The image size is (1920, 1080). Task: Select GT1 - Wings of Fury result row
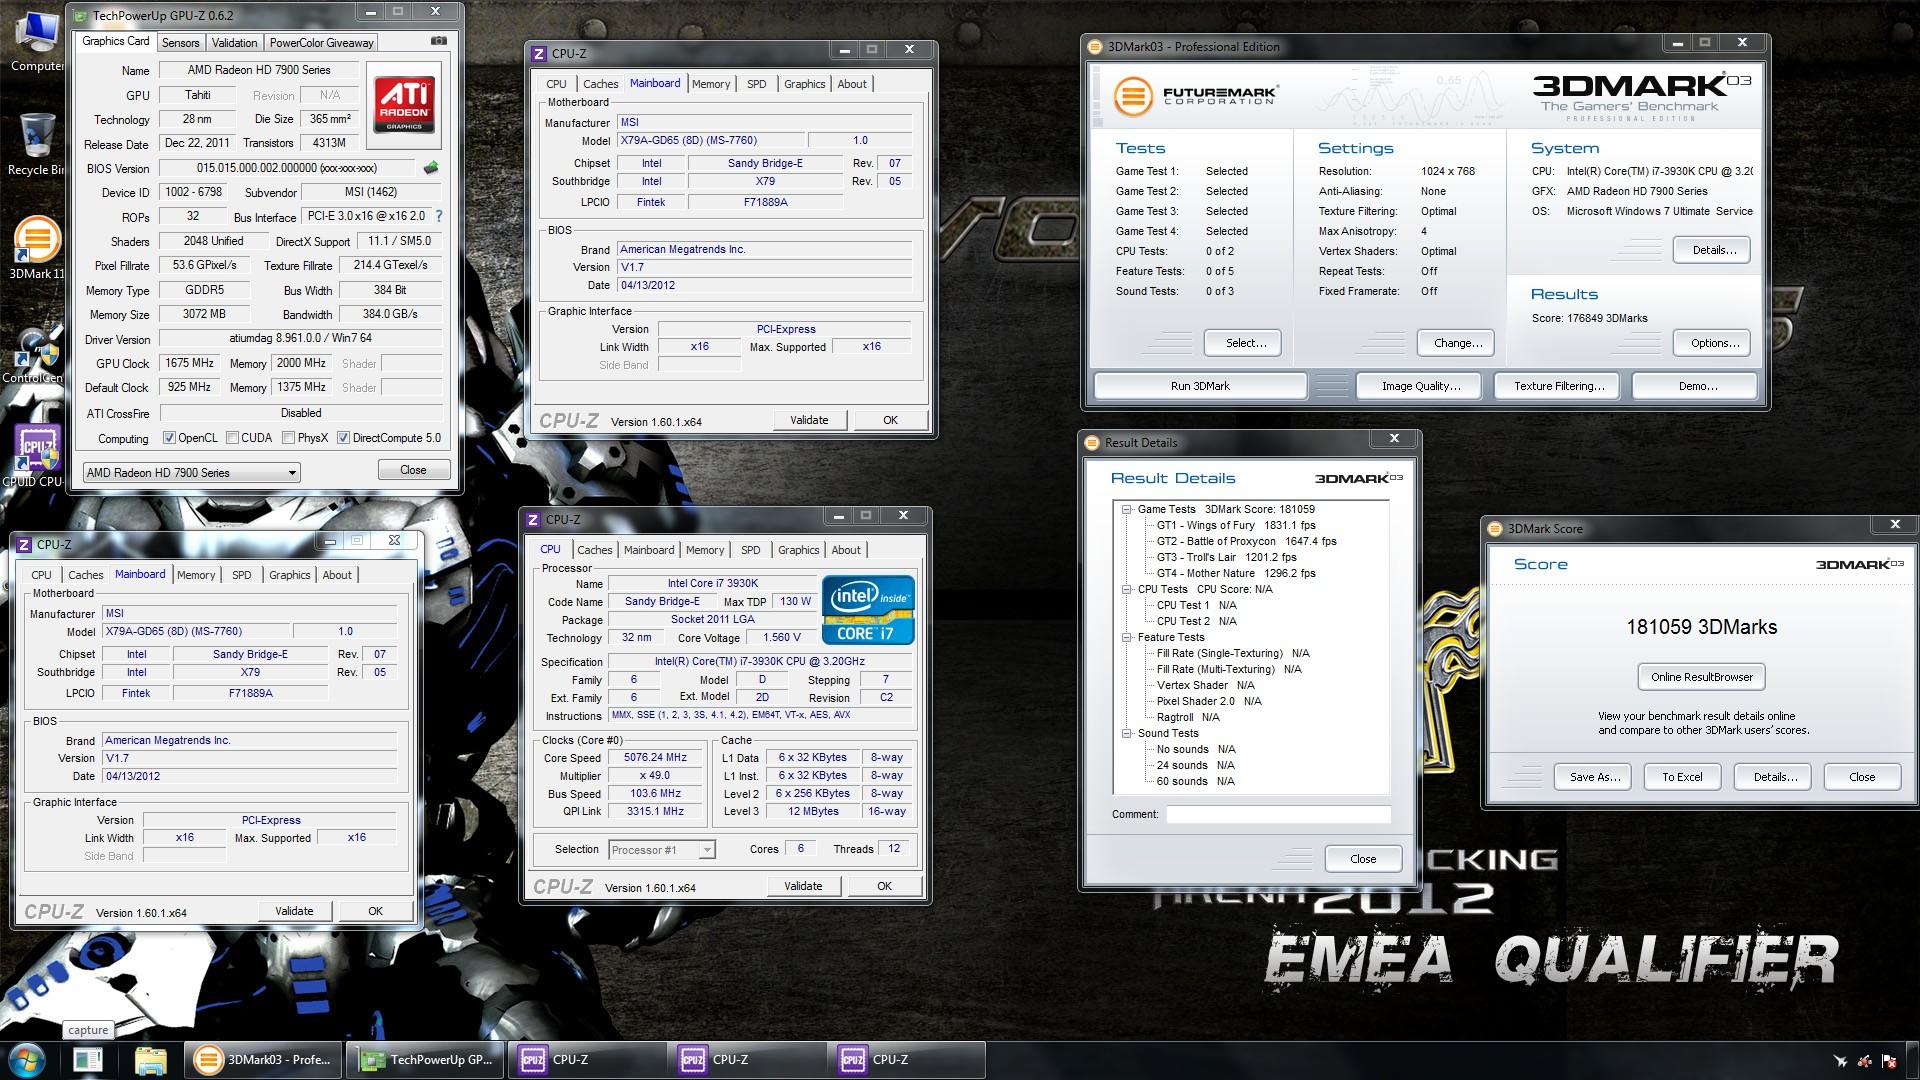(x=1236, y=525)
